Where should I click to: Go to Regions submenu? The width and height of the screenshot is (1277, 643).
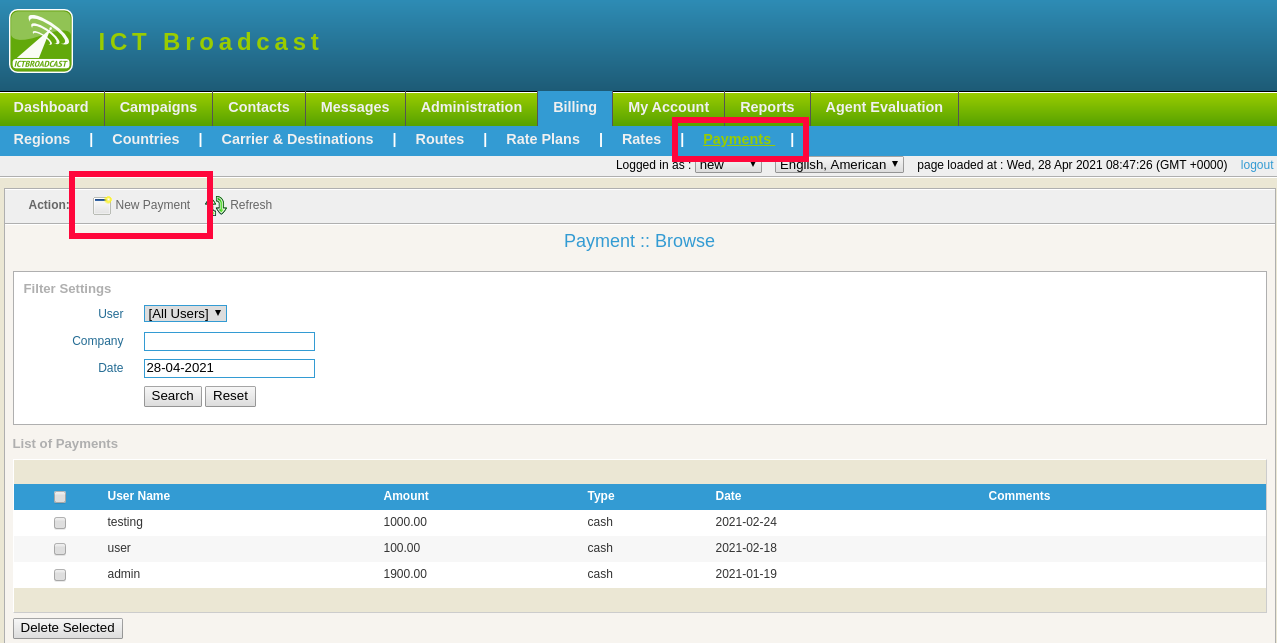point(42,139)
